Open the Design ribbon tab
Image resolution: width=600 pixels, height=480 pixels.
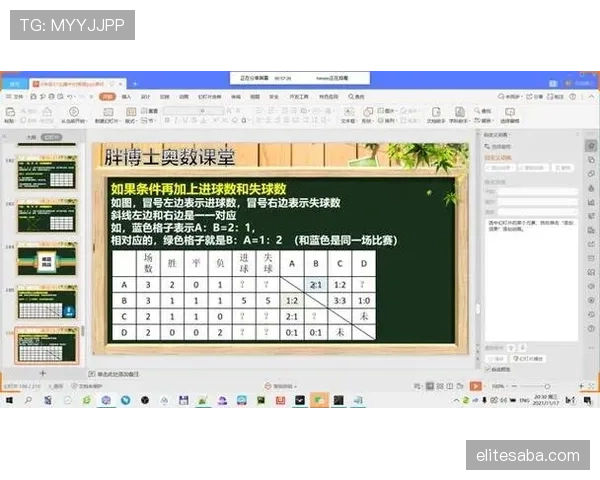(145, 97)
